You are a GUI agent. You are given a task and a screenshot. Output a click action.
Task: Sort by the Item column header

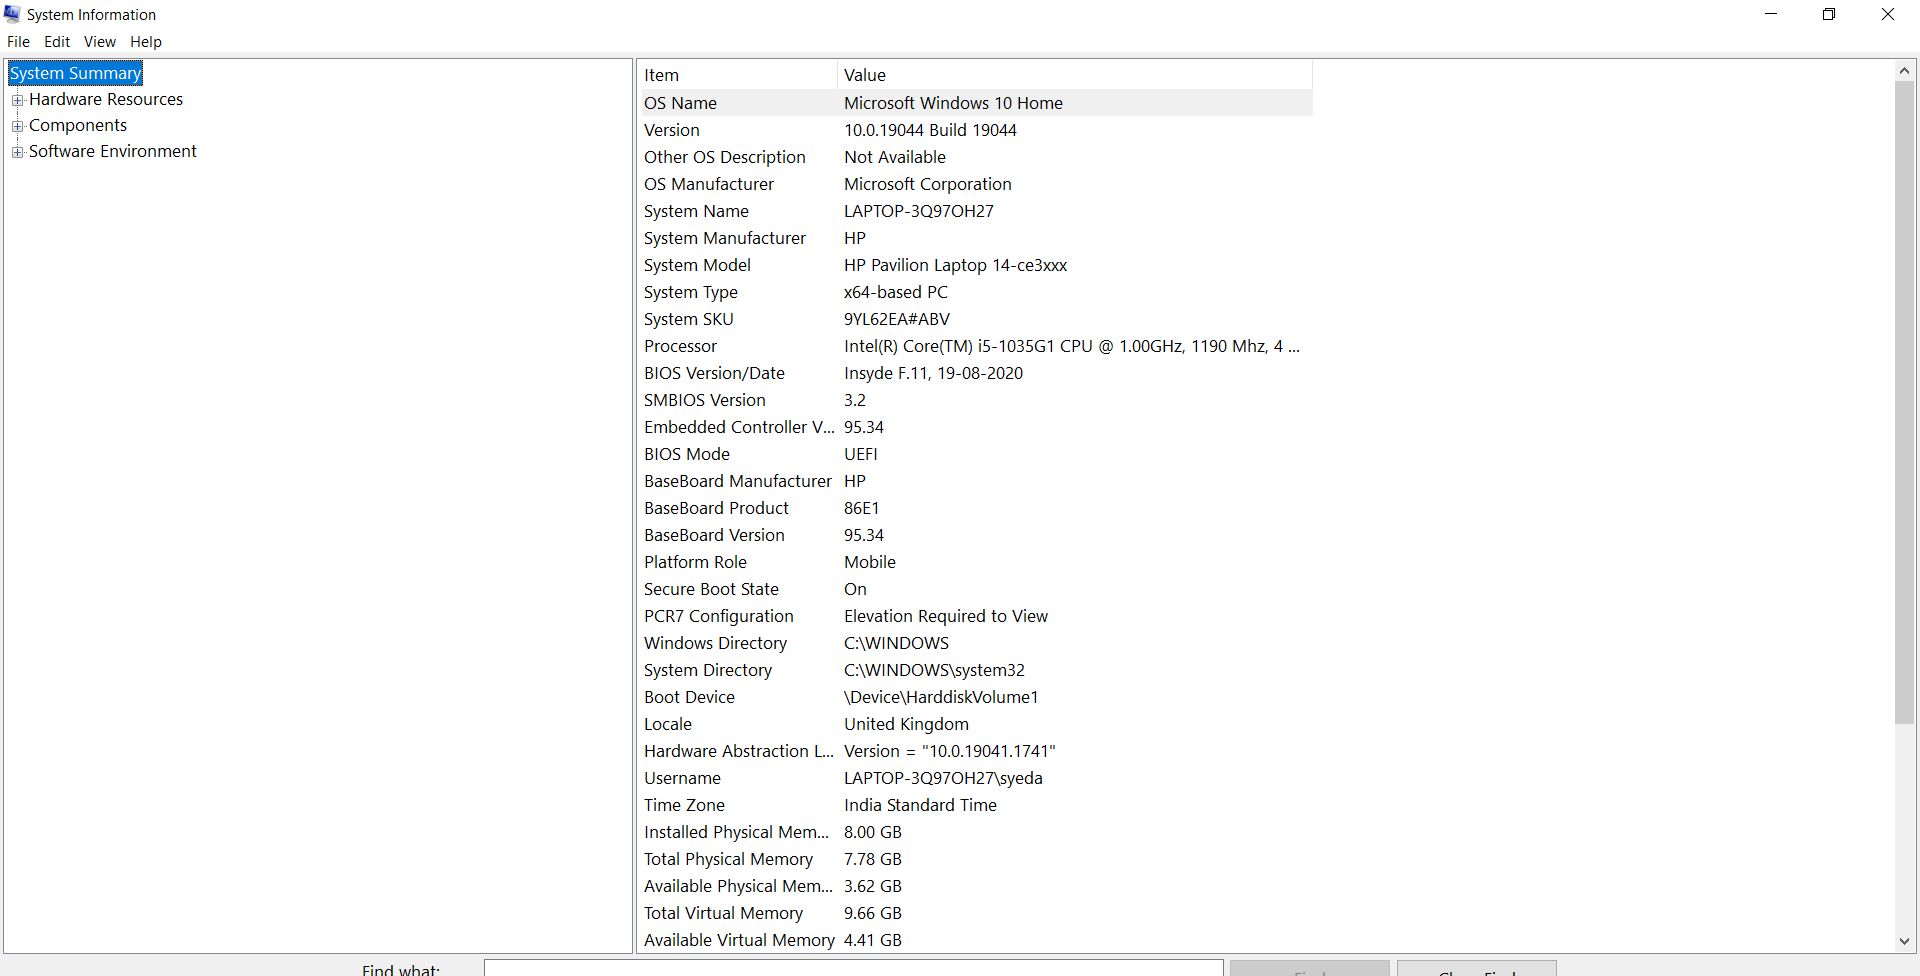[738, 75]
